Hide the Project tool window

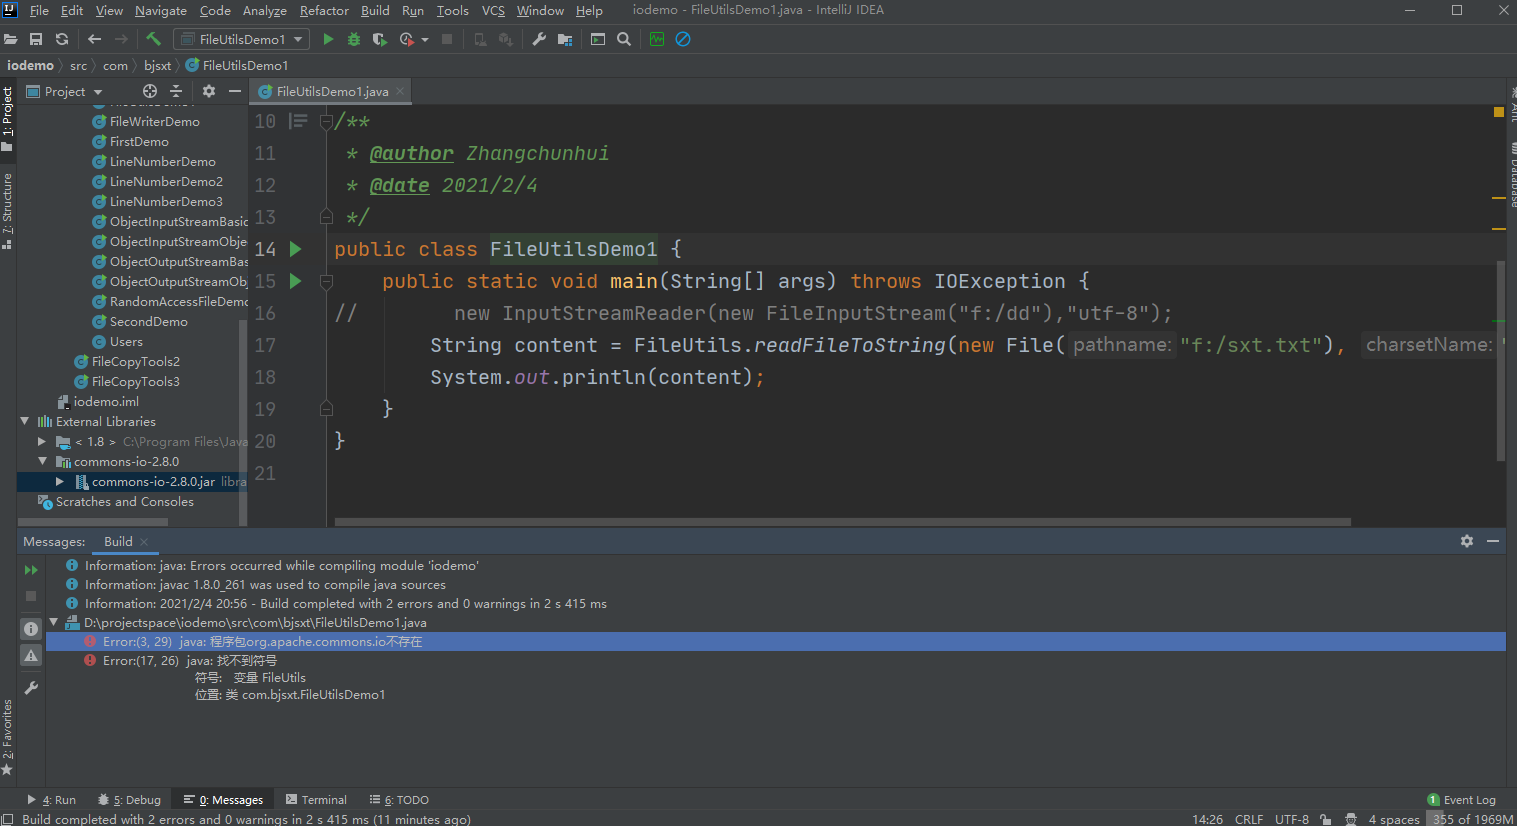(x=235, y=91)
